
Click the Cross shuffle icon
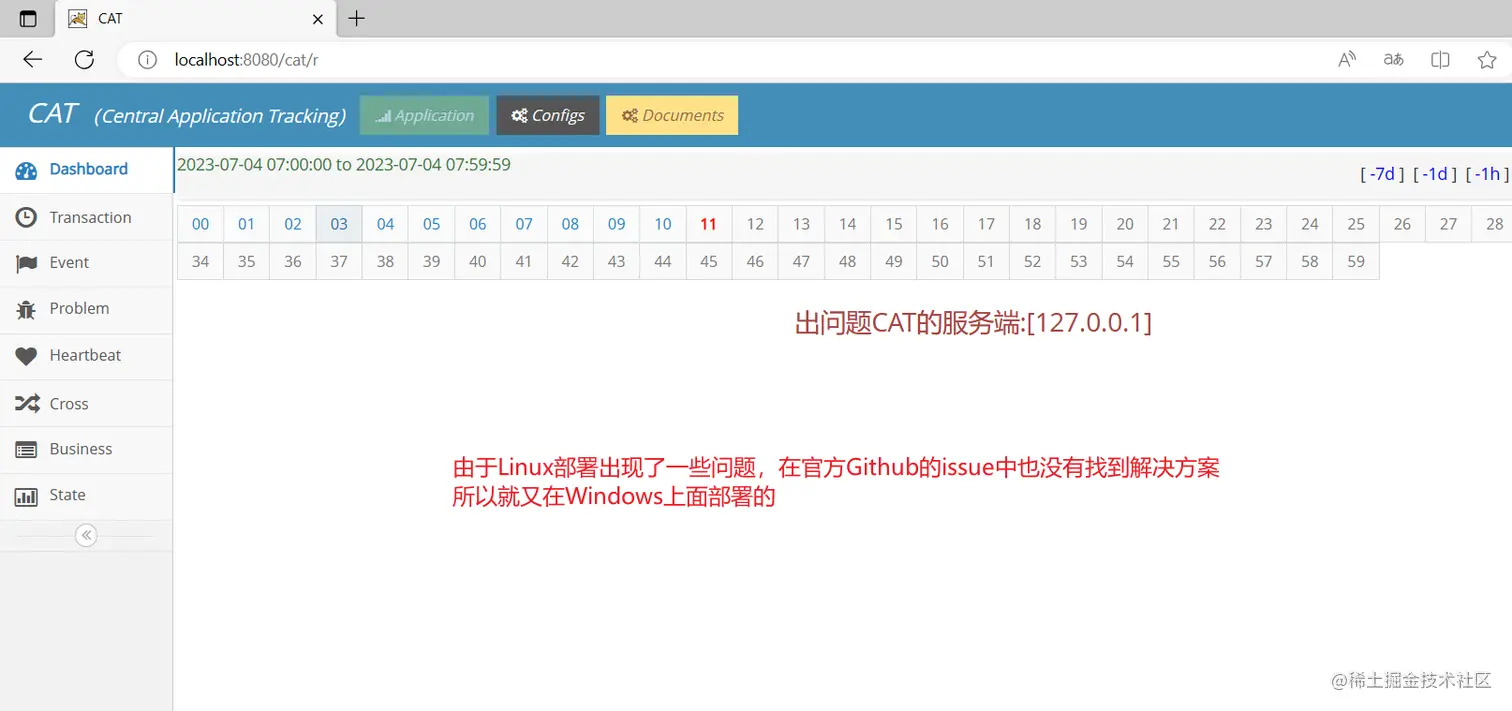click(26, 404)
